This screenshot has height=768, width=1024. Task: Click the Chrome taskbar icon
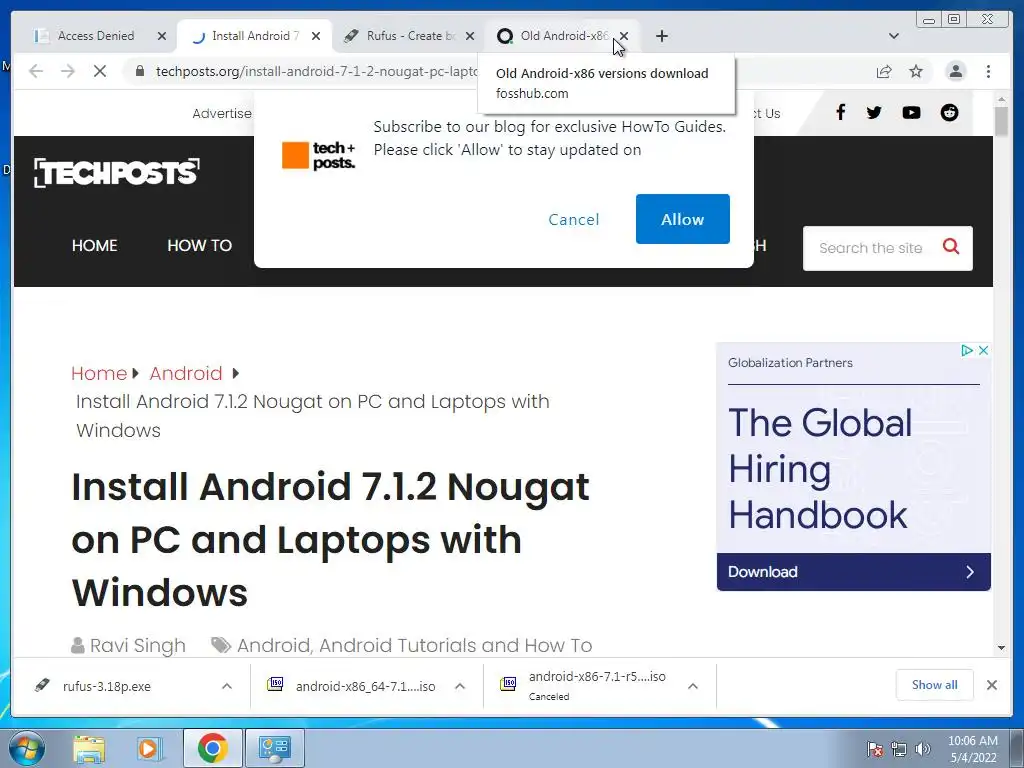point(213,748)
